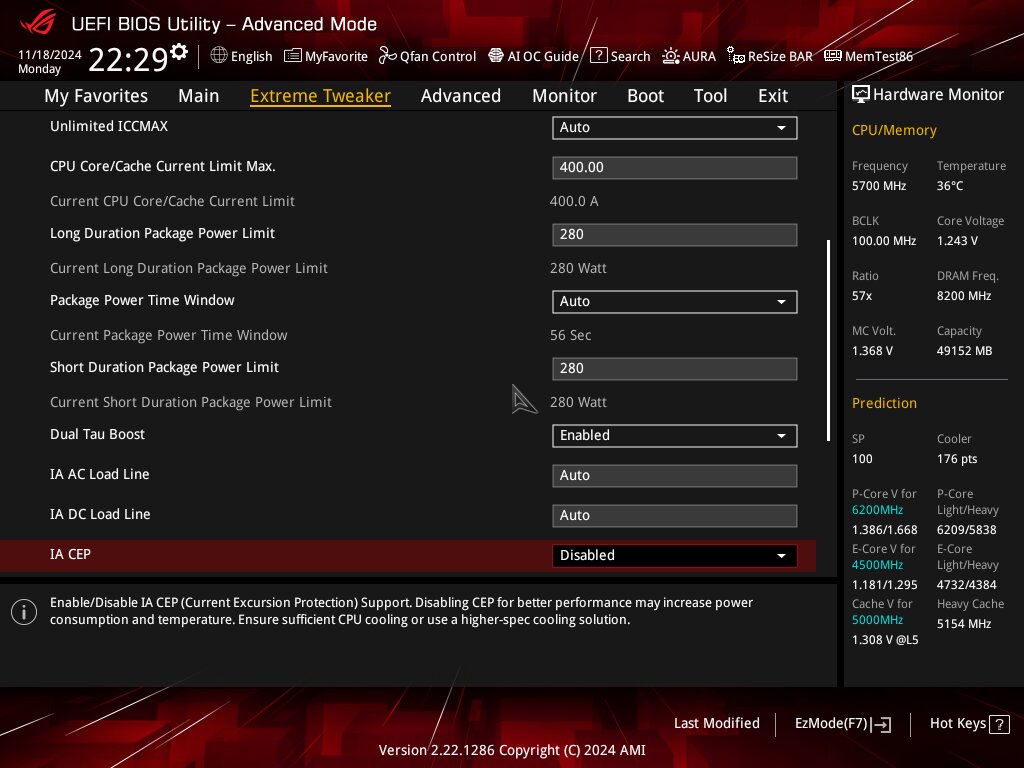The height and width of the screenshot is (768, 1024).
Task: Click the Search question-mark icon
Action: tap(598, 56)
